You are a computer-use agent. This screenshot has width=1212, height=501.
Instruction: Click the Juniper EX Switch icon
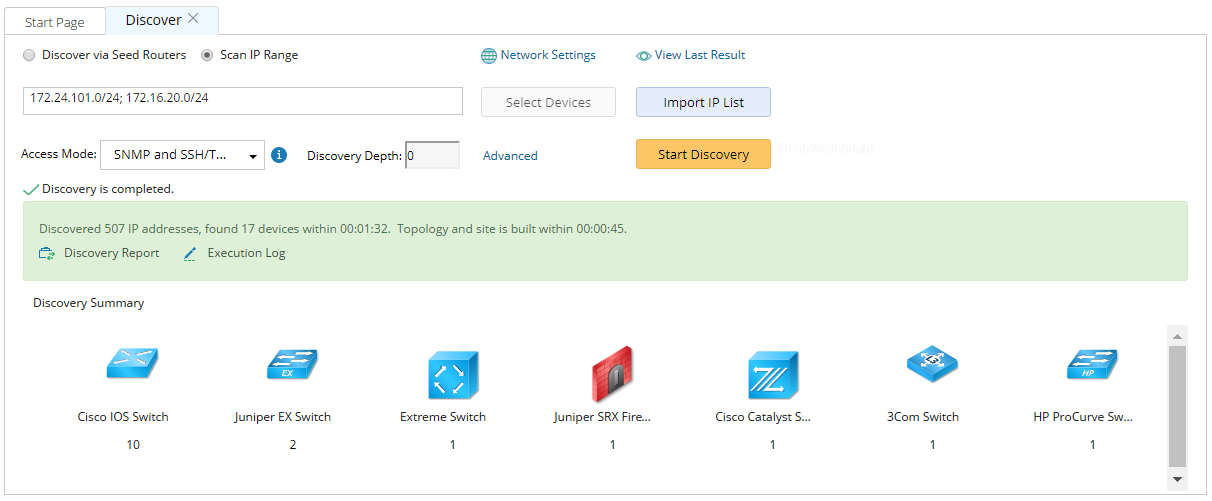click(x=292, y=366)
